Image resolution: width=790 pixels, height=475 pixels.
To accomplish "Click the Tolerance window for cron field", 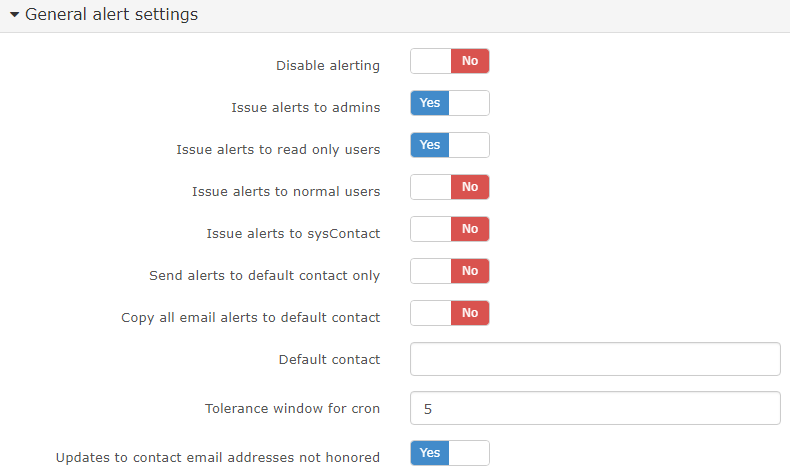I will [x=595, y=408].
